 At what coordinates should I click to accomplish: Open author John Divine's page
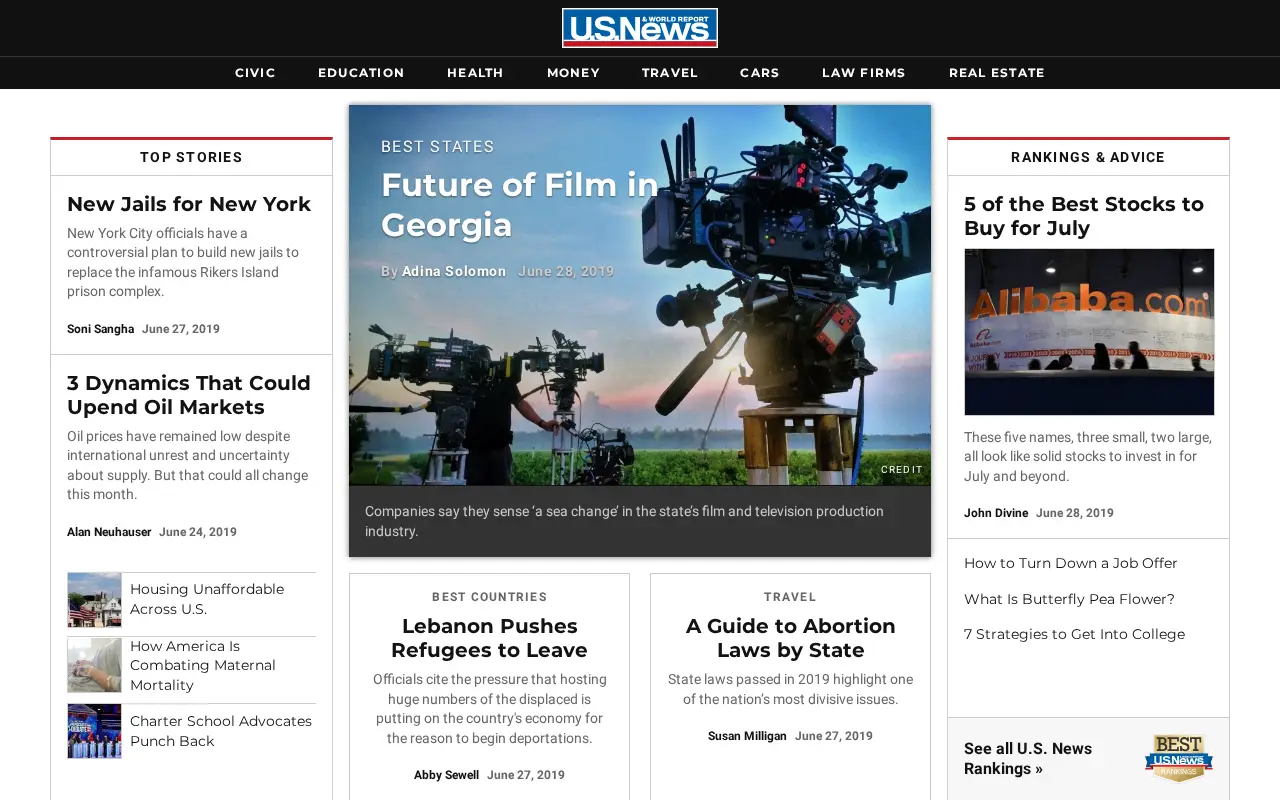tap(996, 513)
